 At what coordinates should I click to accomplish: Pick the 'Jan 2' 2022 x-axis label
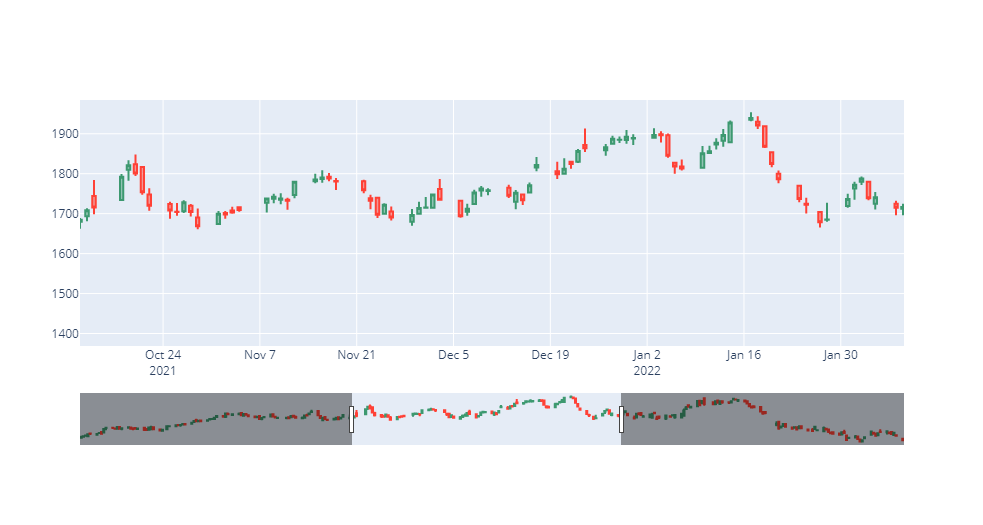pyautogui.click(x=647, y=355)
